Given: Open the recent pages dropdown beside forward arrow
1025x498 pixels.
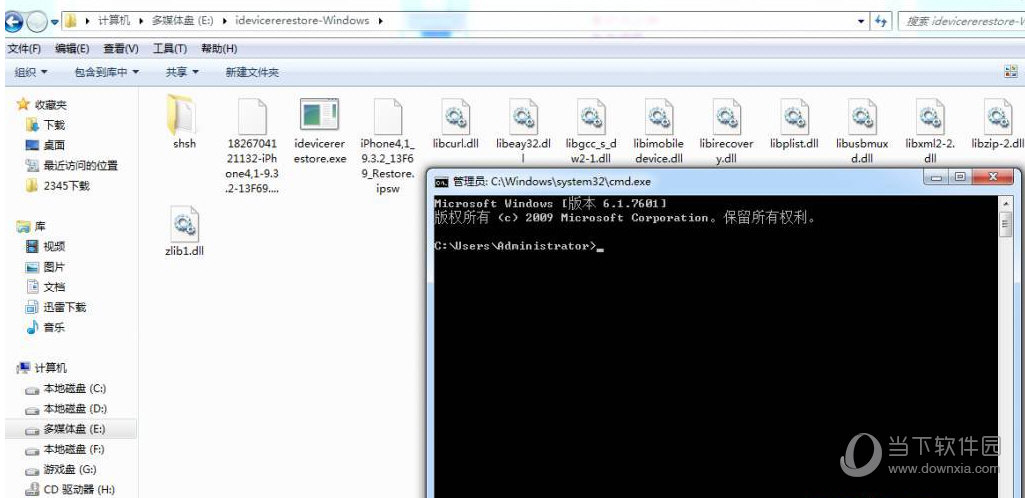Looking at the screenshot, I should click(54, 22).
